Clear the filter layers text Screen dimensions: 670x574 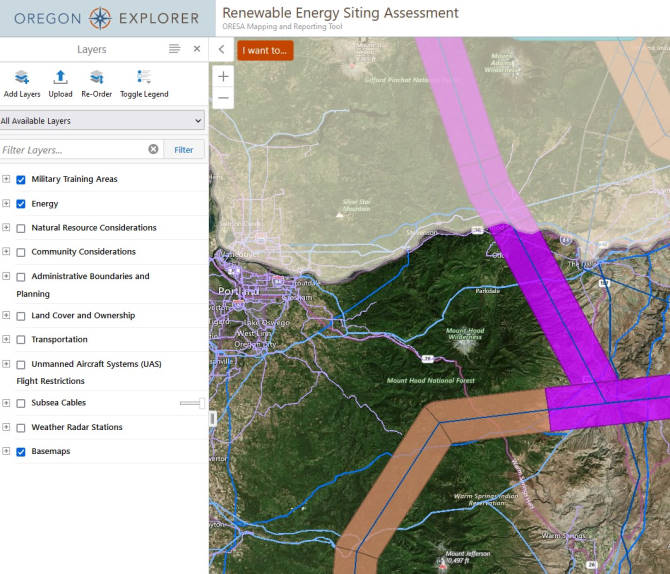point(153,149)
